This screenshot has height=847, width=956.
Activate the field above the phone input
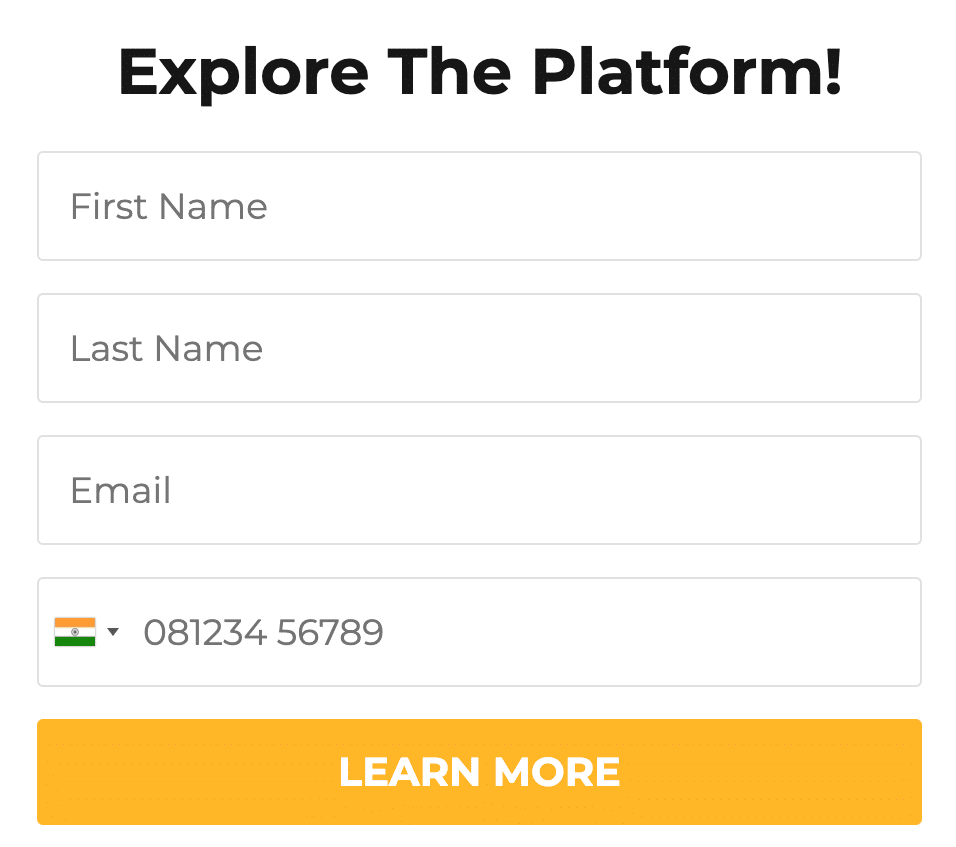pos(479,490)
